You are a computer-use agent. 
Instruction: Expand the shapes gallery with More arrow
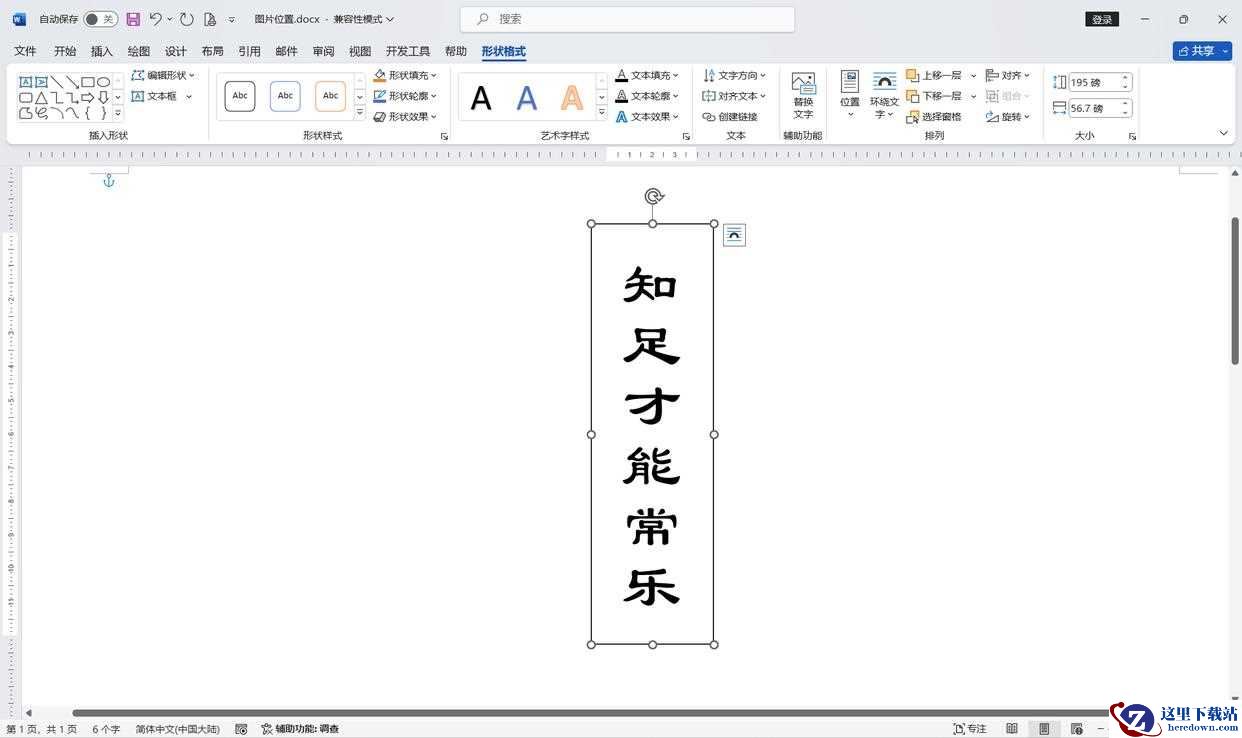click(118, 114)
